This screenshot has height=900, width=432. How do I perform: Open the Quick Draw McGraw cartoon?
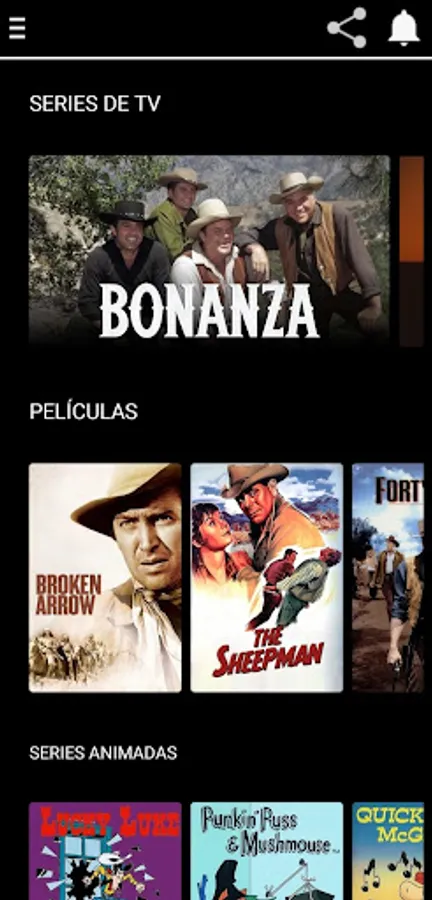[x=388, y=851]
